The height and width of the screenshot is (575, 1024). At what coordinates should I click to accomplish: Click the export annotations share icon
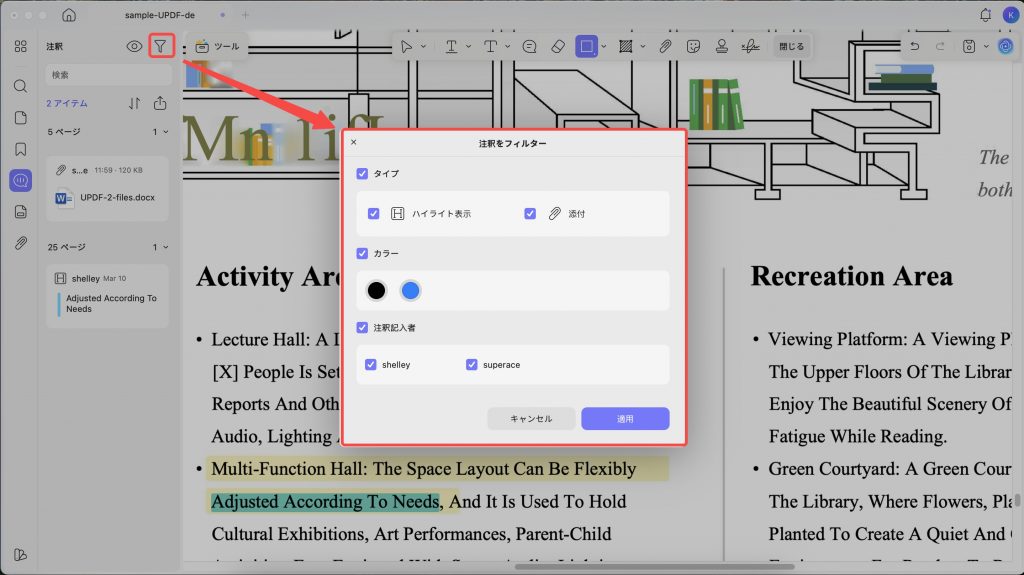click(x=160, y=103)
